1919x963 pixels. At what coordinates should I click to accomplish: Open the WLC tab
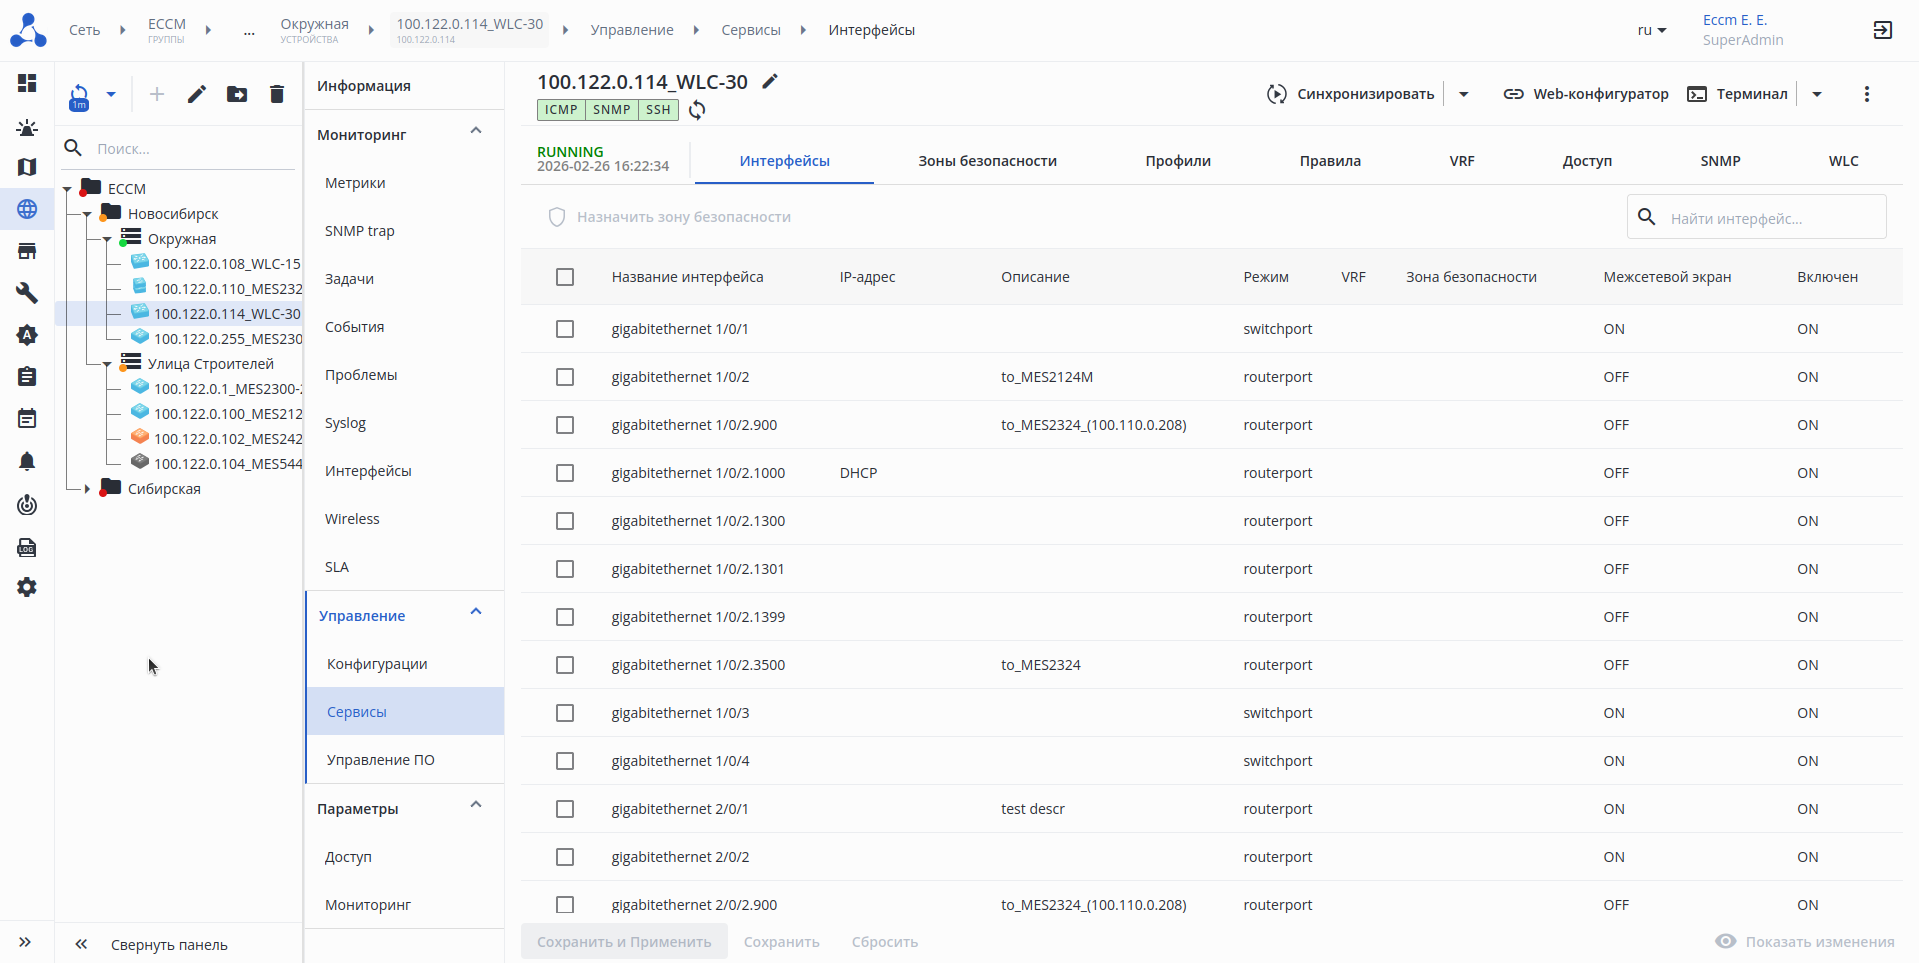coord(1843,161)
